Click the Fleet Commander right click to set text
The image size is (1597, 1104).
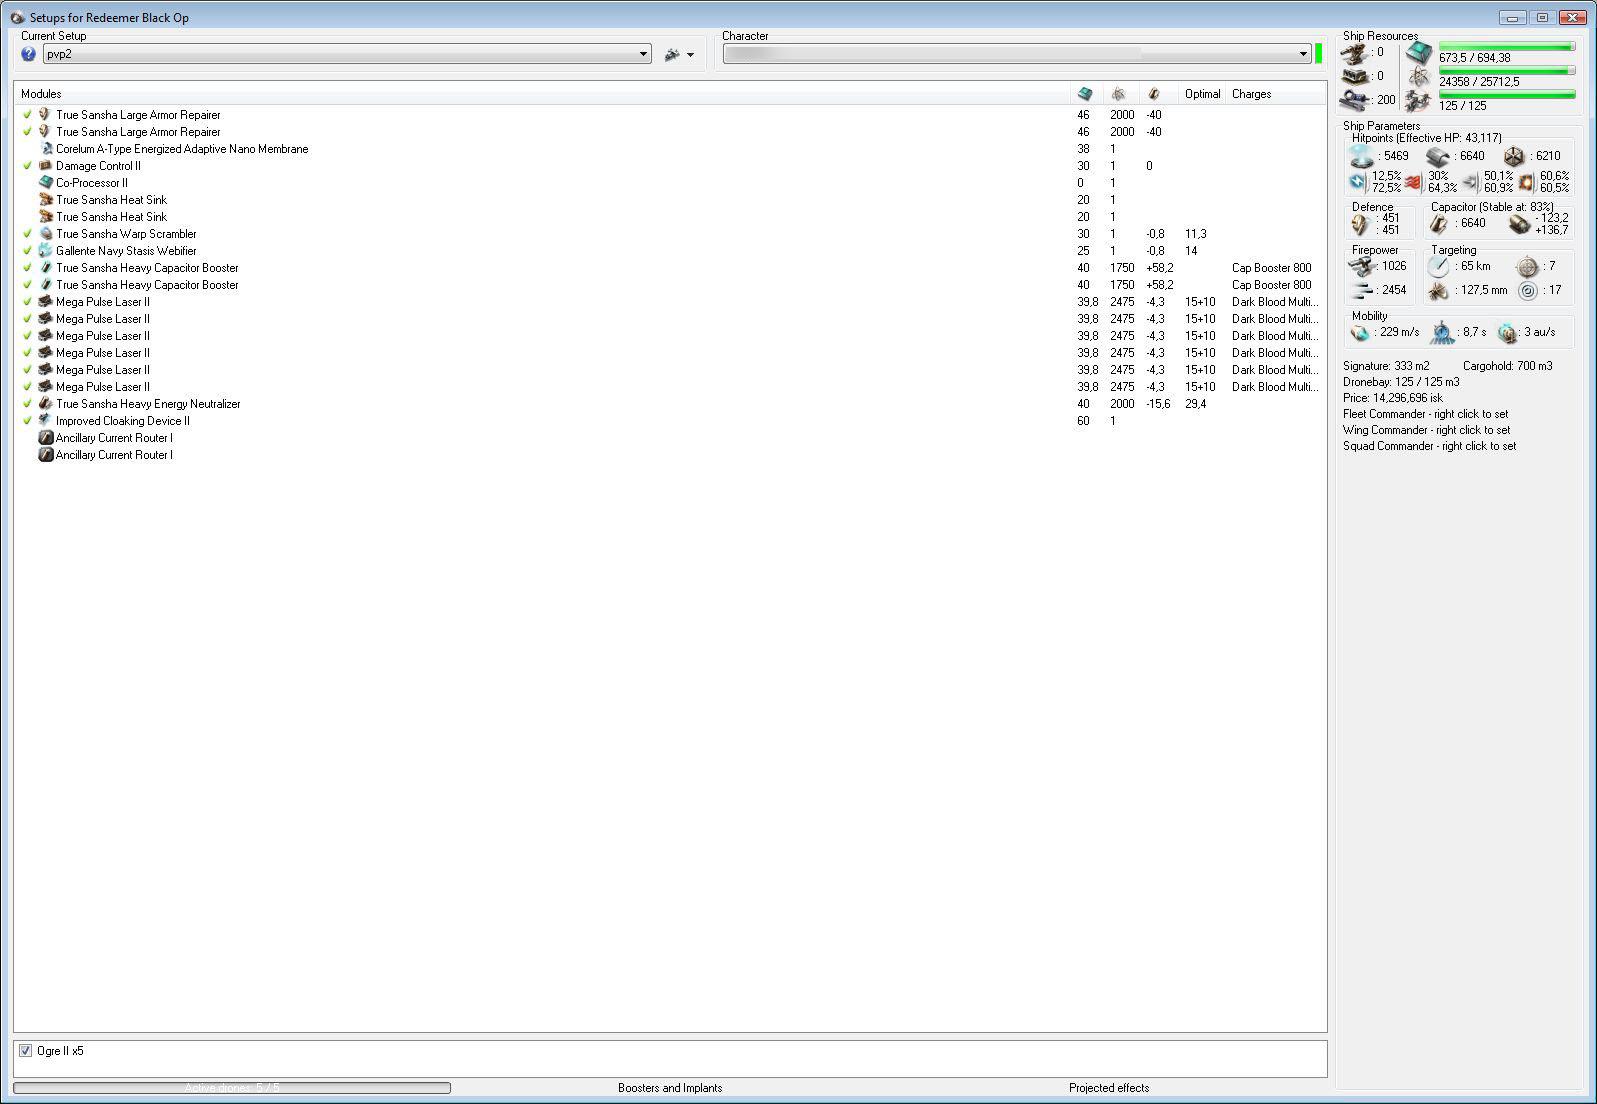pyautogui.click(x=1426, y=414)
